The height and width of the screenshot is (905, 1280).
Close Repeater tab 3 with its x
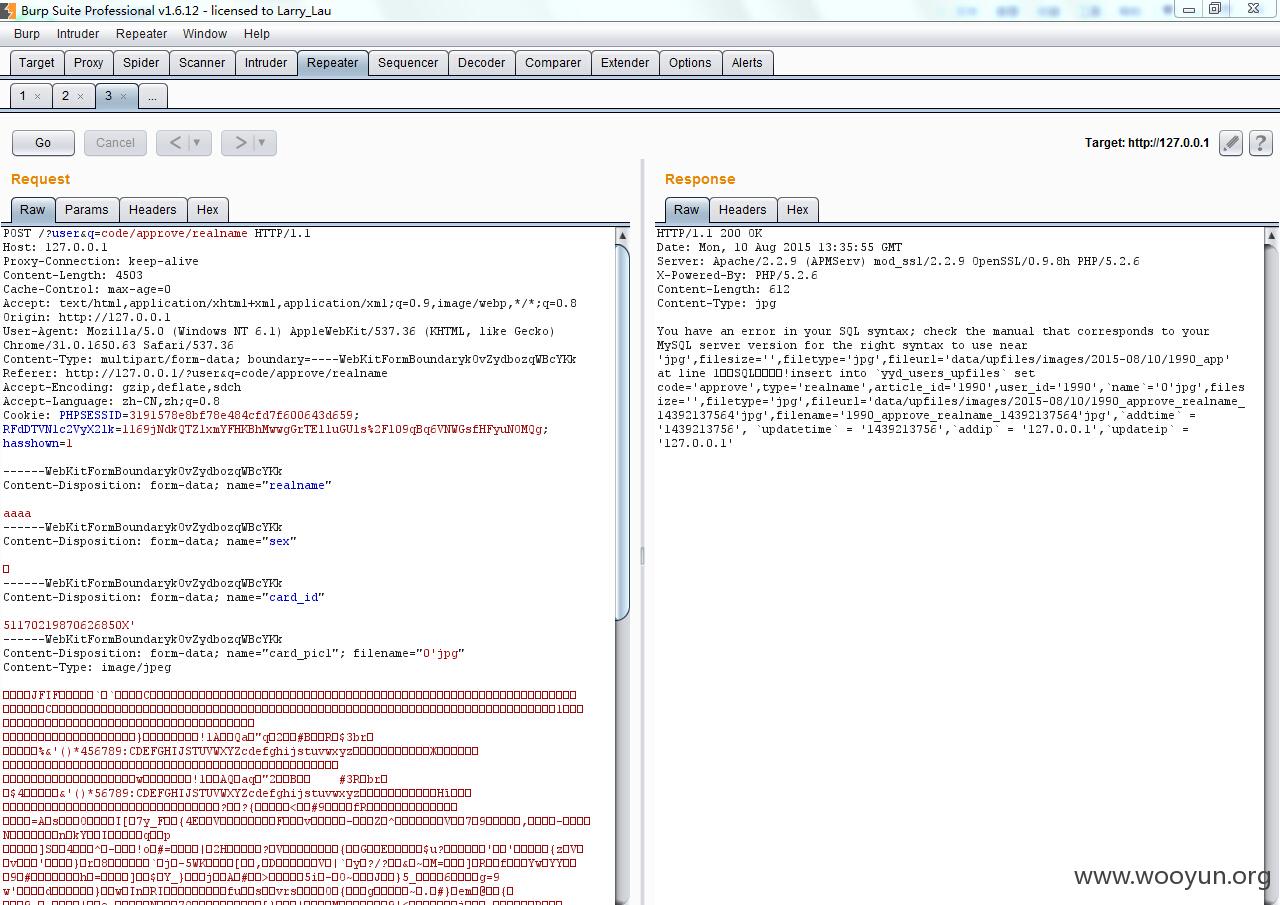pos(123,97)
